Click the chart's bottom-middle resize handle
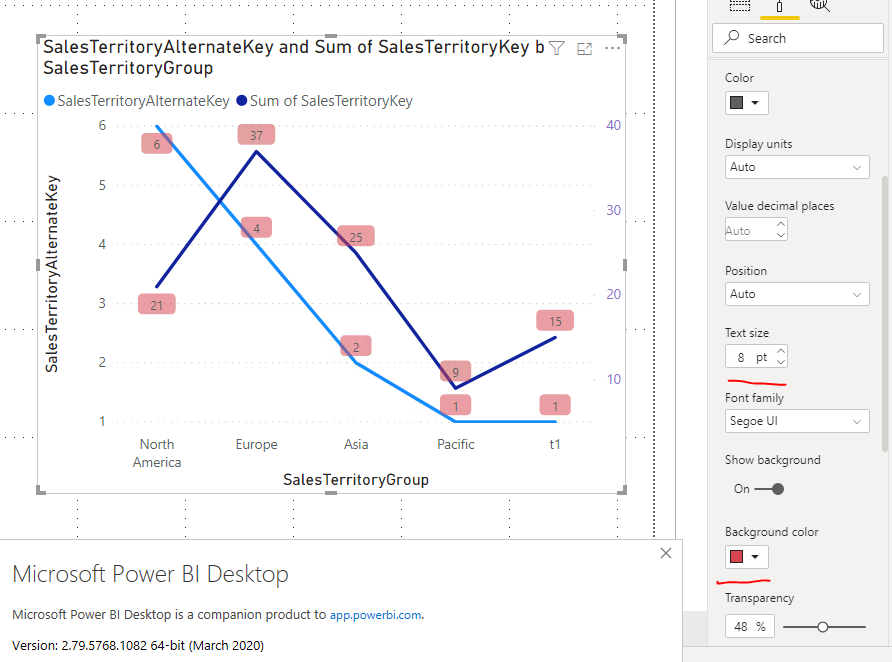This screenshot has width=892, height=662. [x=331, y=493]
